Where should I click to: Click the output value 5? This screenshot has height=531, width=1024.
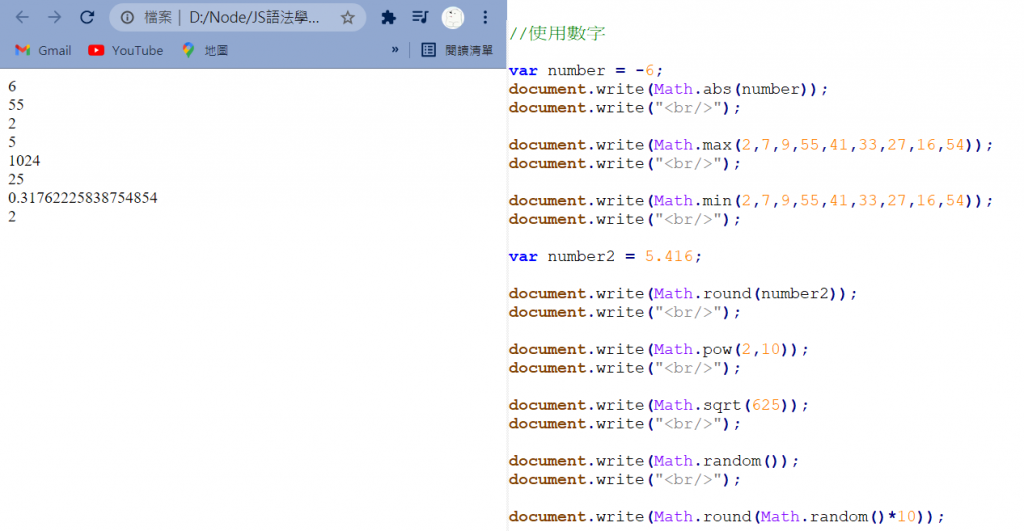click(12, 142)
